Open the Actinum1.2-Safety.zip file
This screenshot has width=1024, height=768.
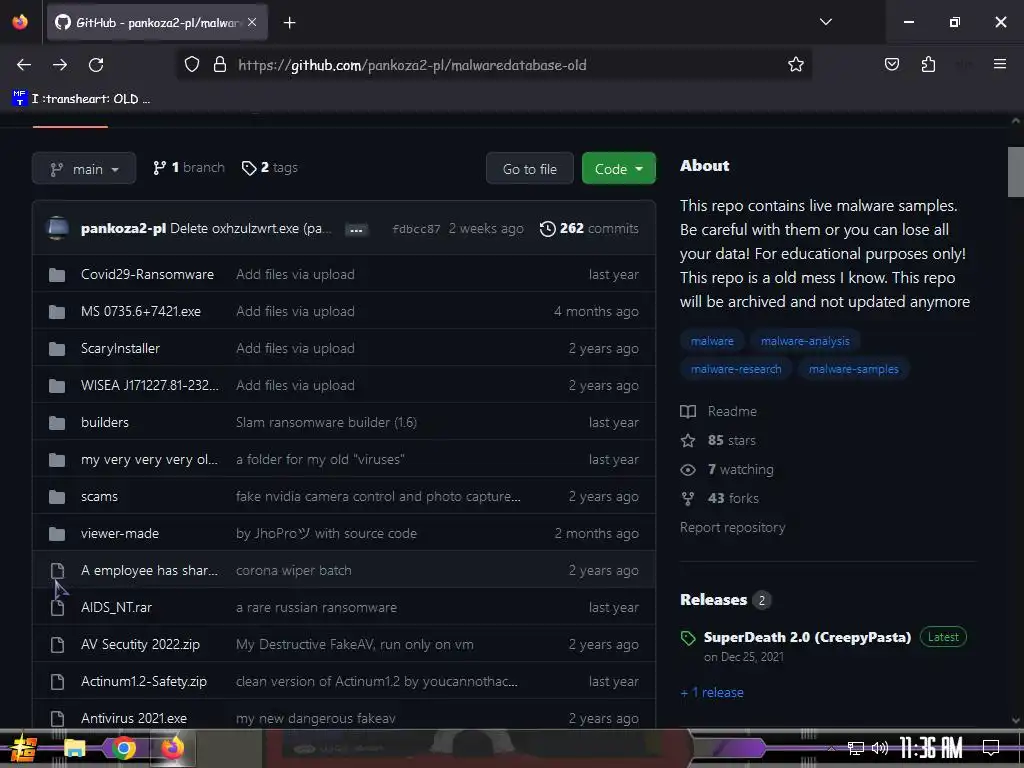pyautogui.click(x=144, y=682)
